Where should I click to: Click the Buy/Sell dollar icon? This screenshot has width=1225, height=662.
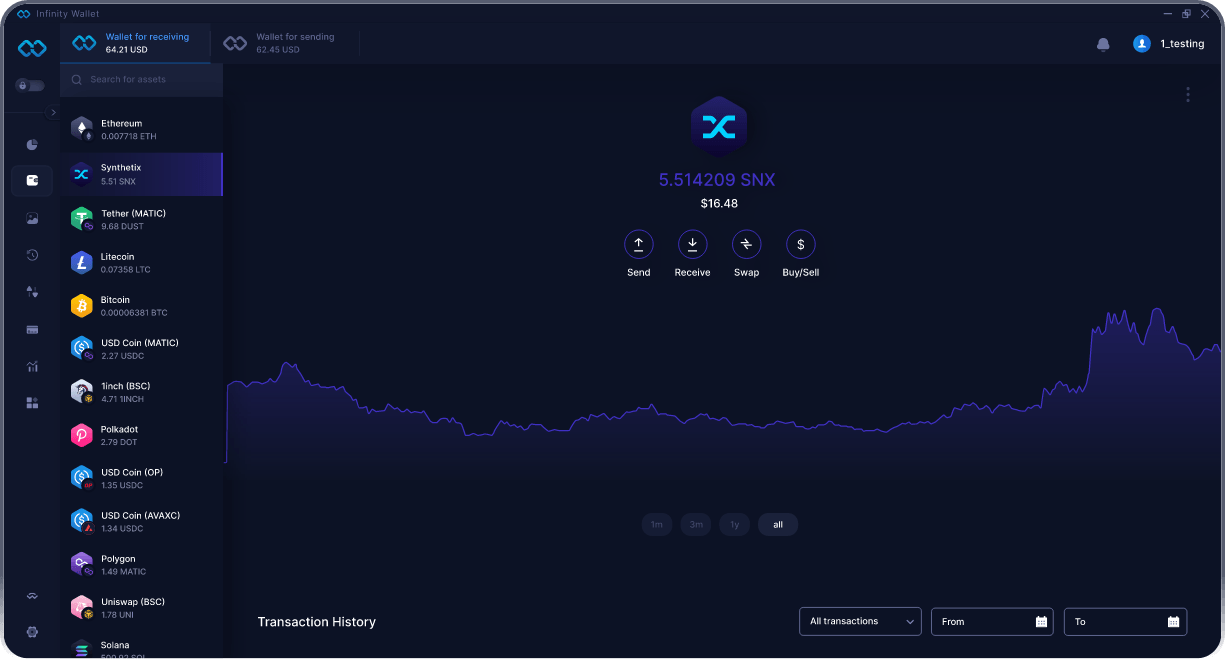800,244
